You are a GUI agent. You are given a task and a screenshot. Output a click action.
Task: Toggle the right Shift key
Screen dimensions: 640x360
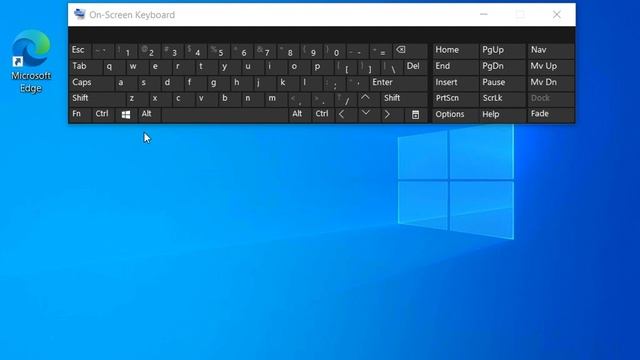point(404,99)
